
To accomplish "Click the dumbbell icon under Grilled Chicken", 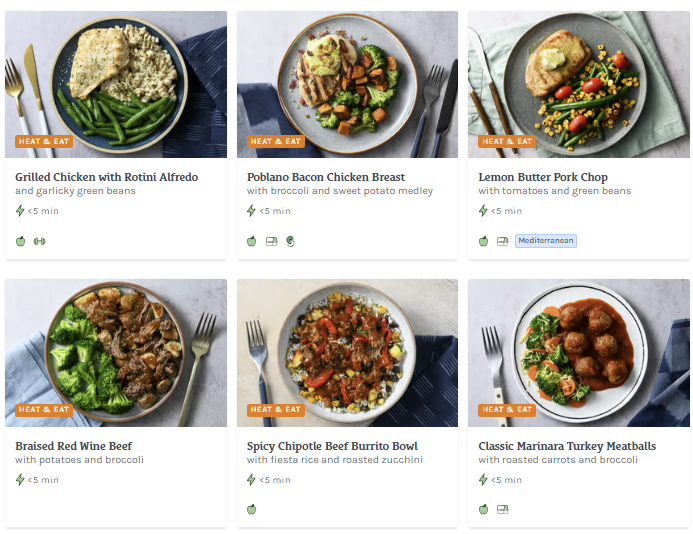I will coord(40,241).
